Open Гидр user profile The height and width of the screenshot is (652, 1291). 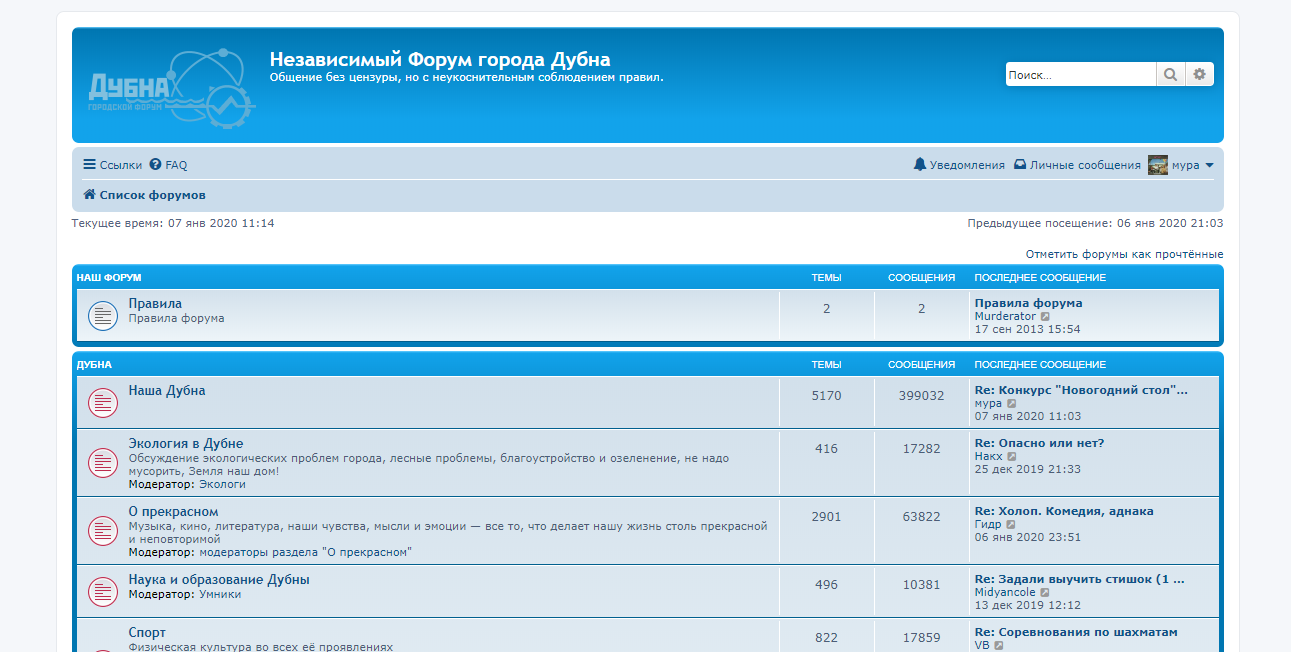tap(988, 525)
